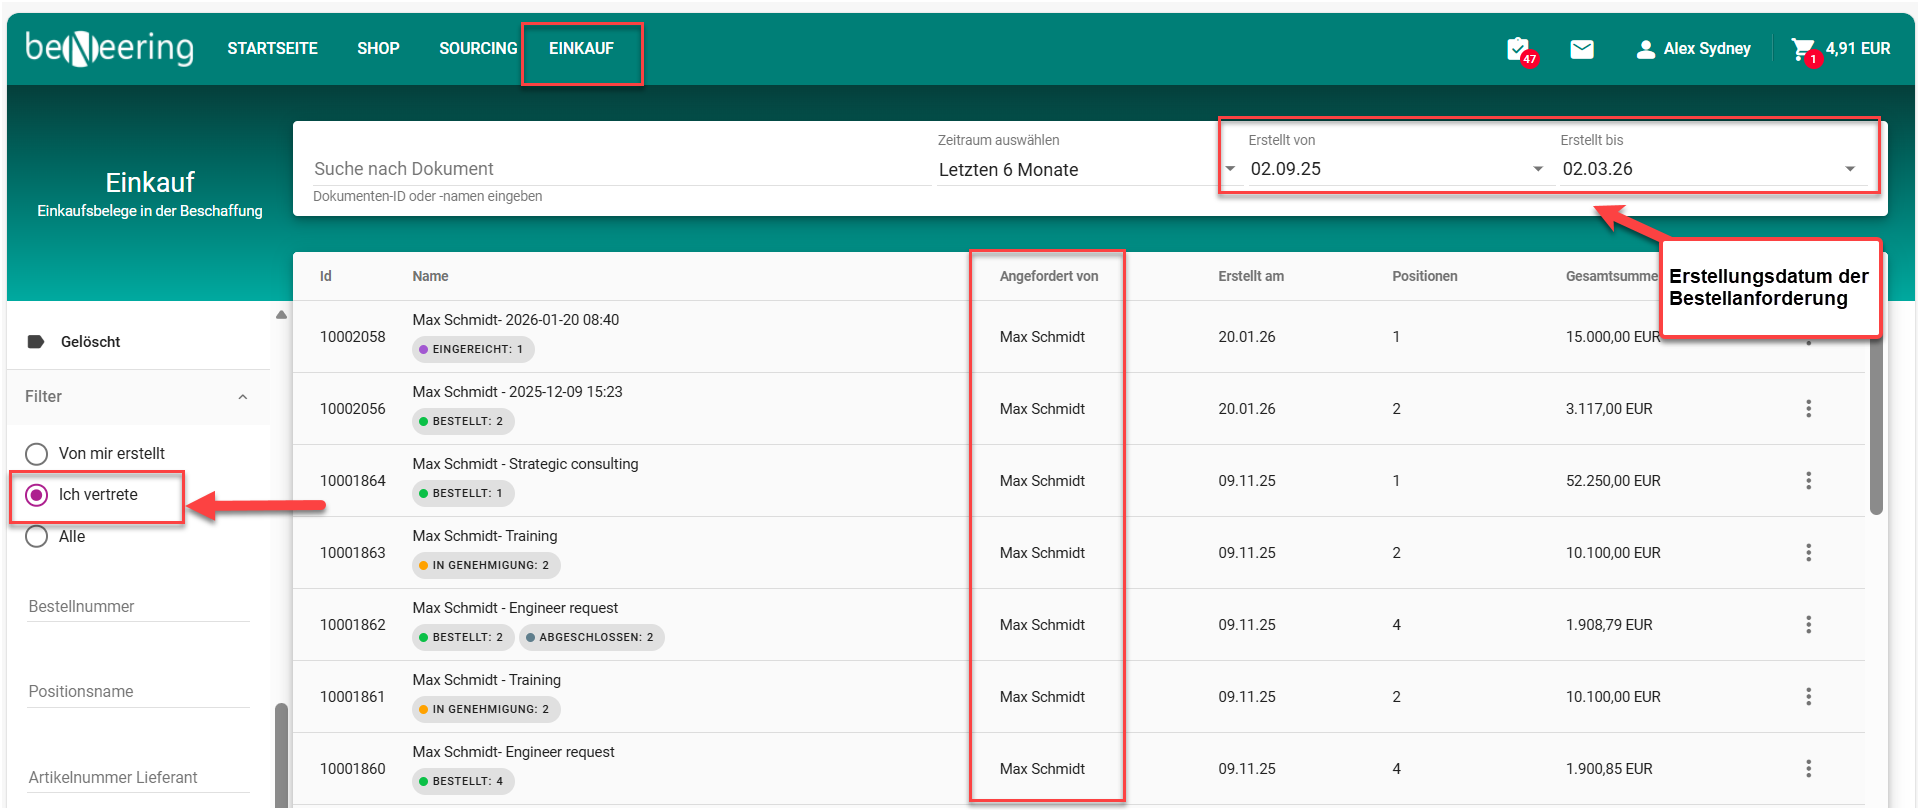1920x810 pixels.
Task: Click the Alex Sydney user profile icon
Action: [x=1645, y=49]
